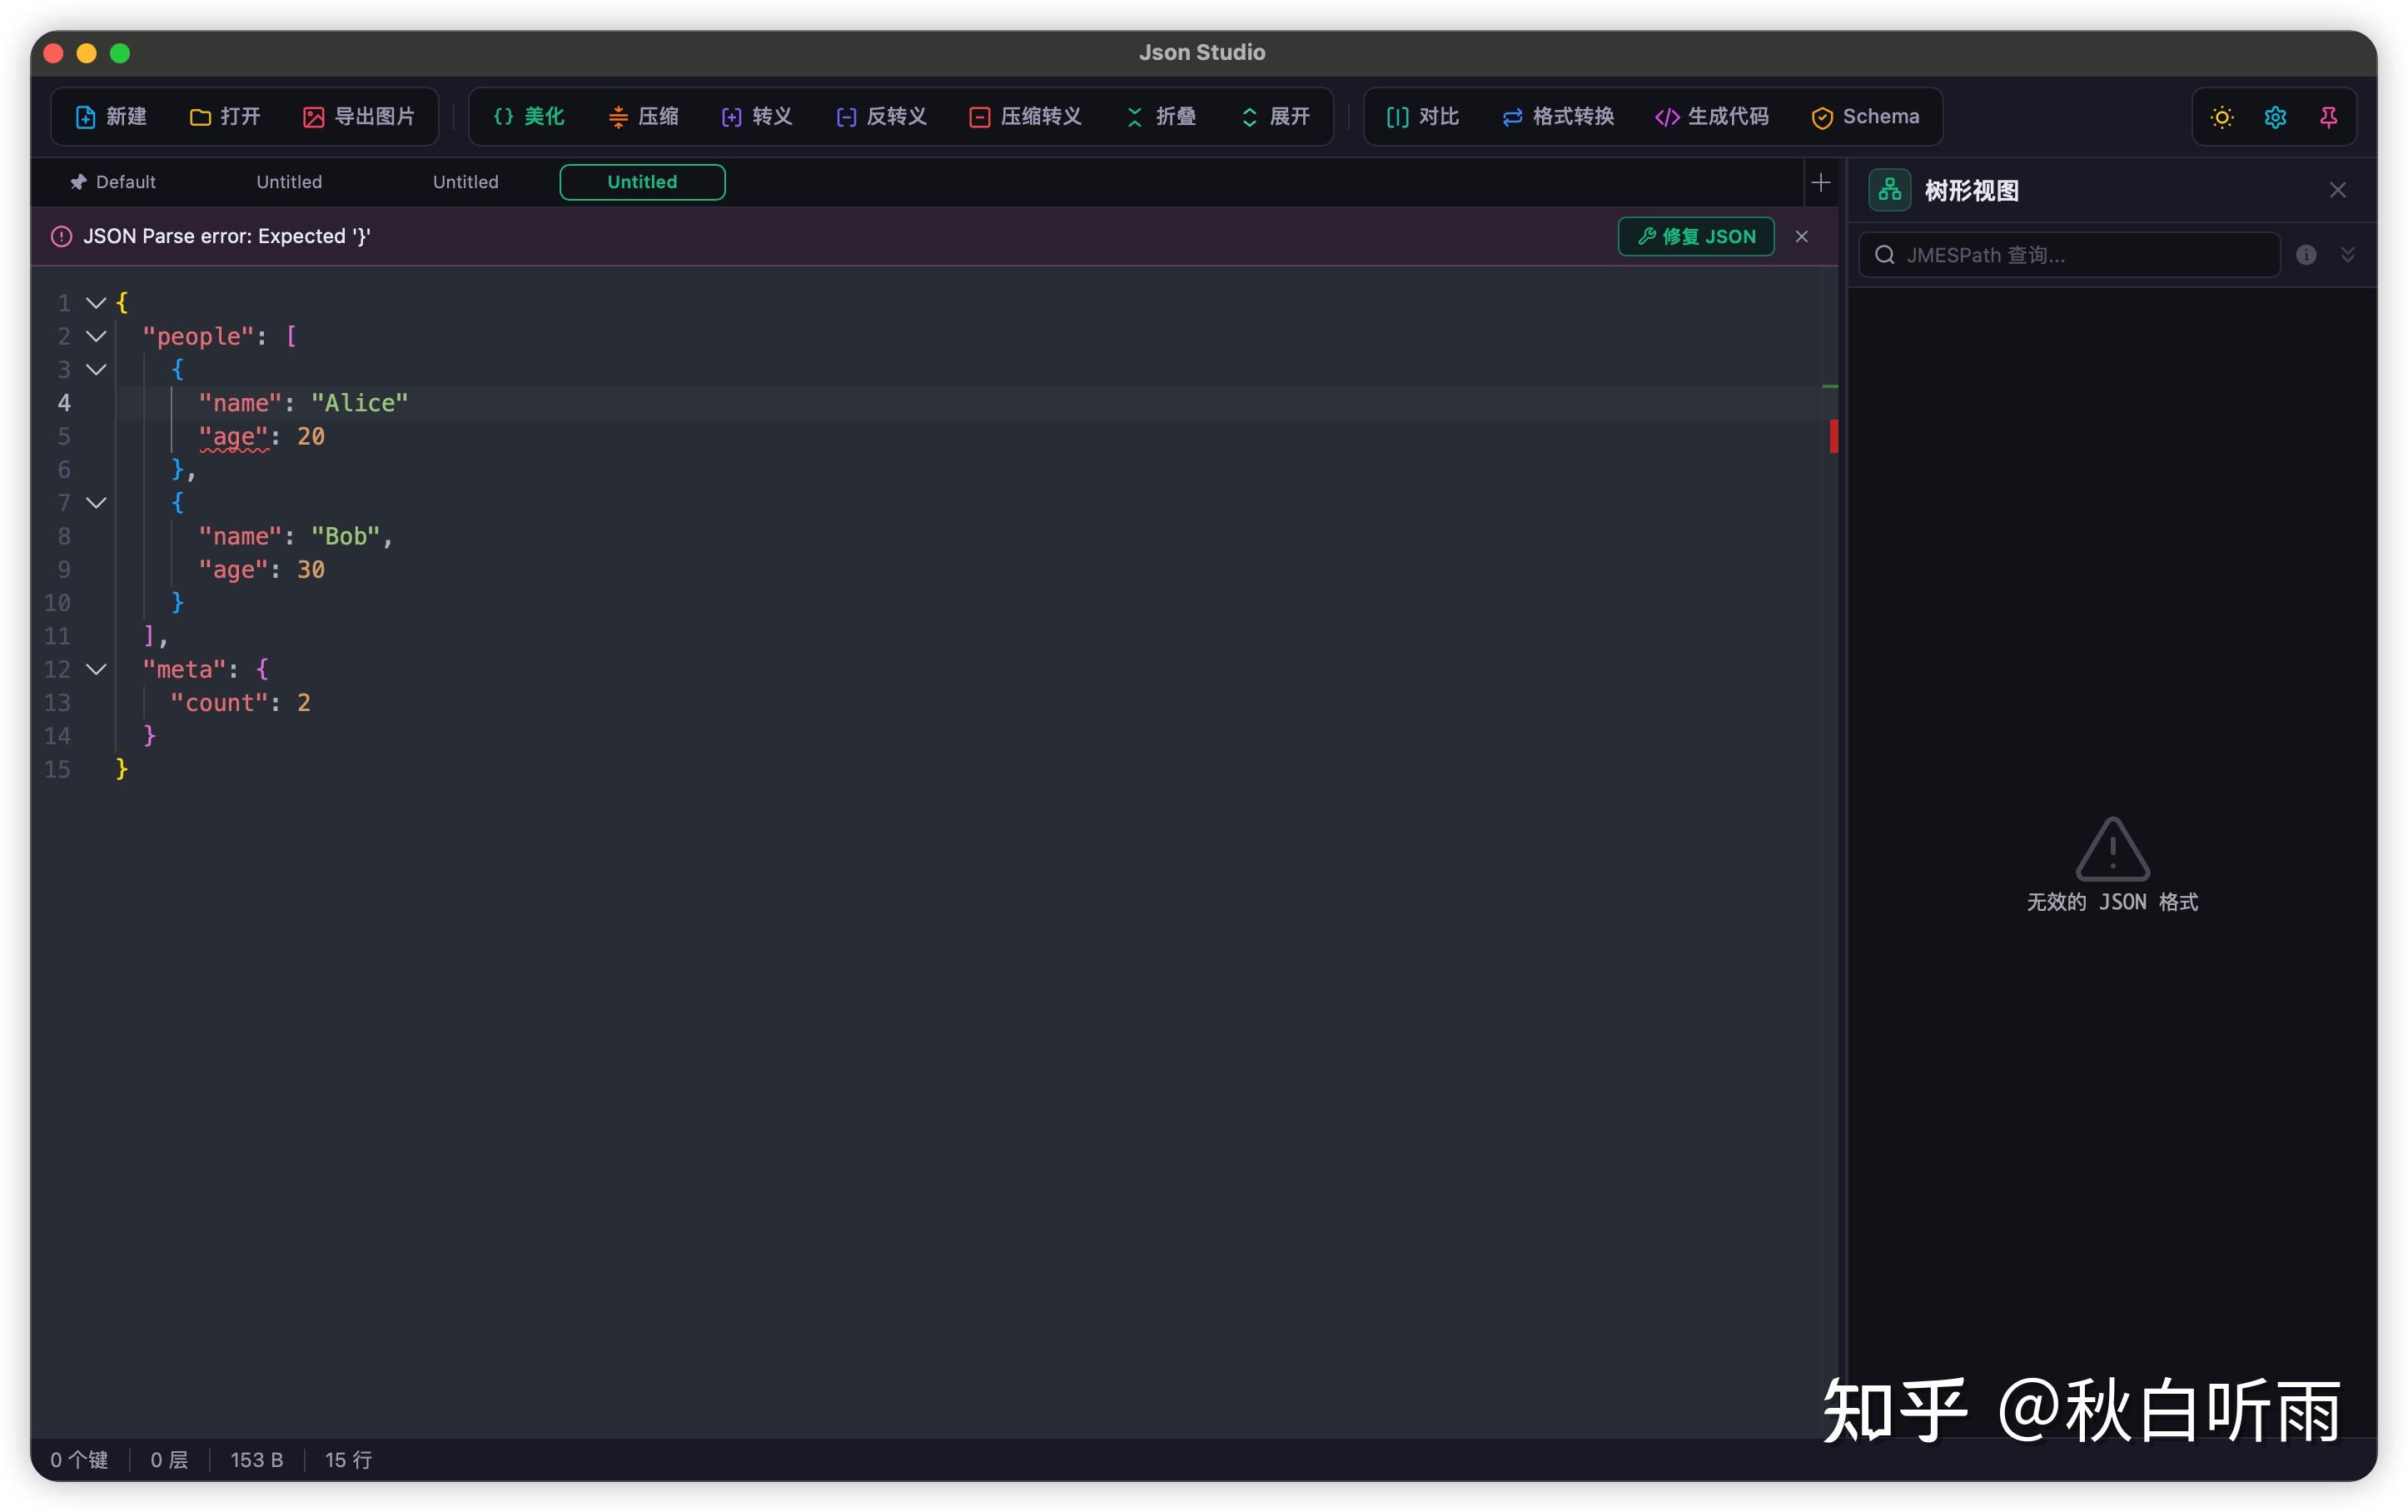Collapse the "people" array on line 2
Viewport: 2408px width, 1512px height.
pyautogui.click(x=96, y=336)
